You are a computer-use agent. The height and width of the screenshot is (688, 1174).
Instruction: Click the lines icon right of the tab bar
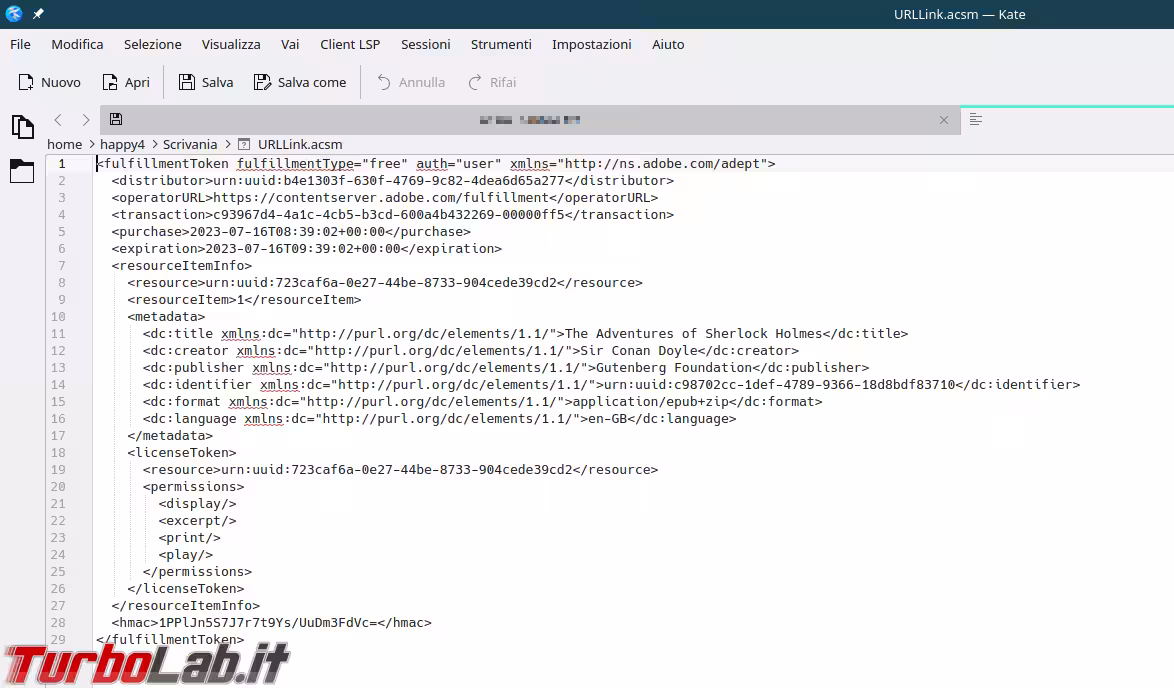coord(976,120)
